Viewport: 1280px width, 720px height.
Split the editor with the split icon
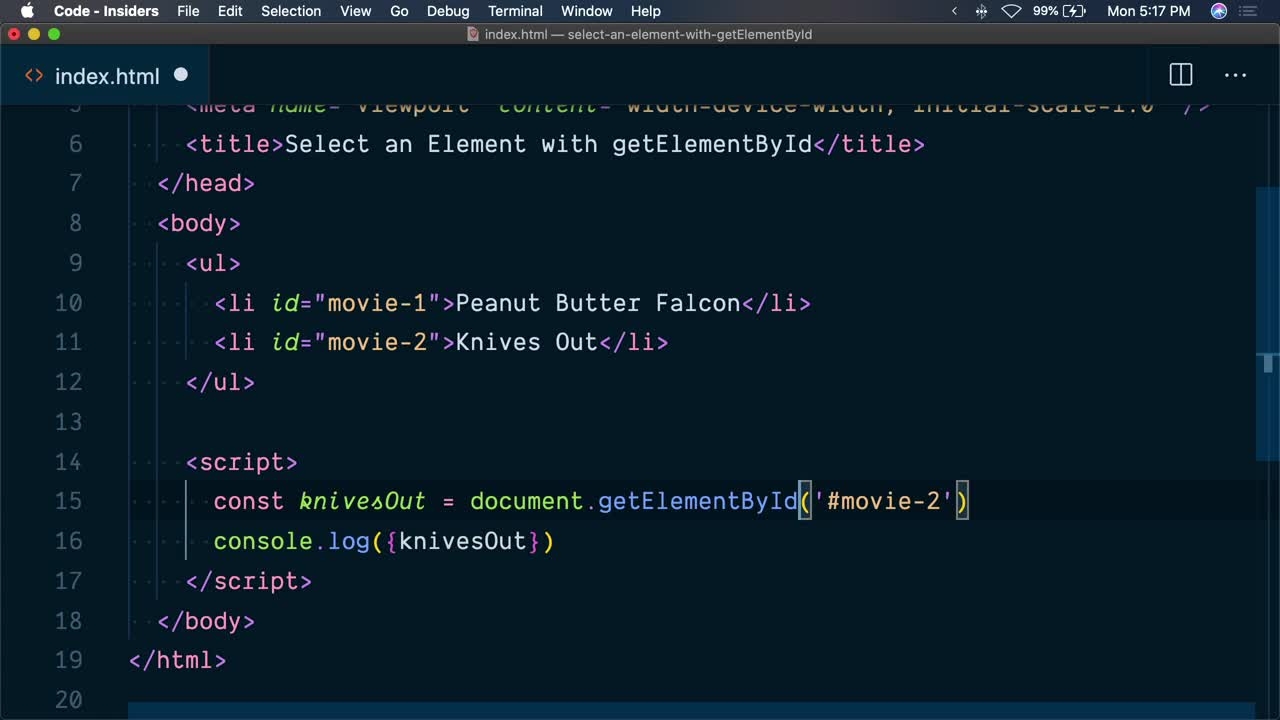click(1181, 75)
